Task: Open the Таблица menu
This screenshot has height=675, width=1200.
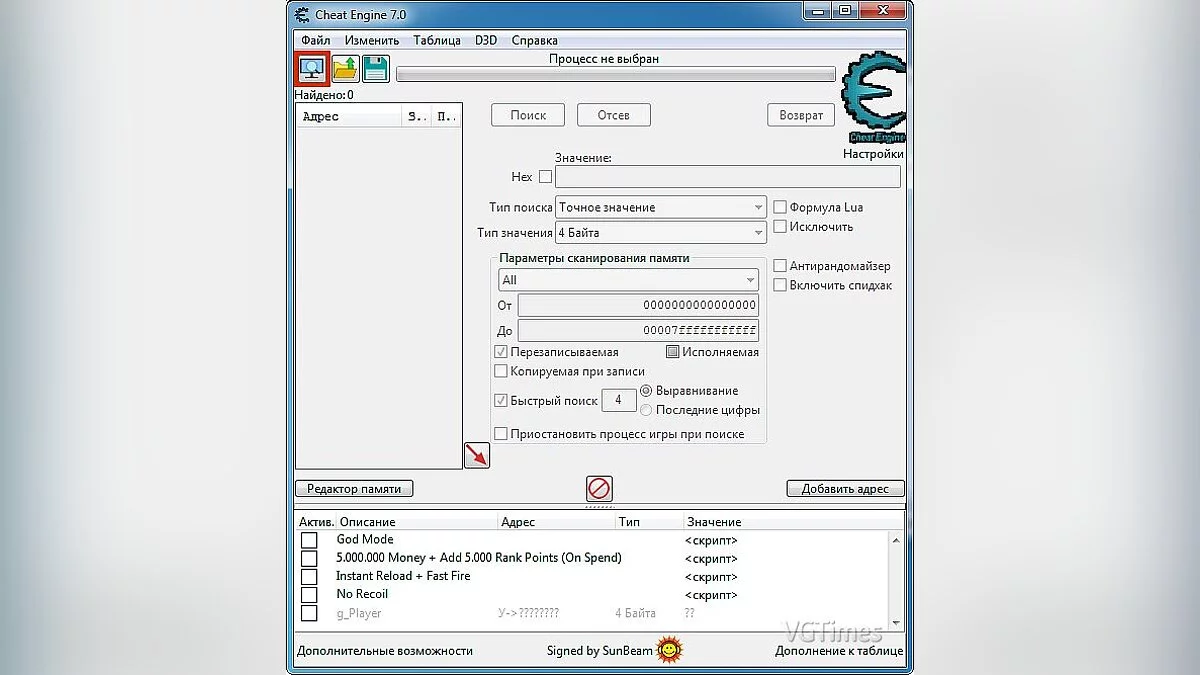Action: coord(434,40)
